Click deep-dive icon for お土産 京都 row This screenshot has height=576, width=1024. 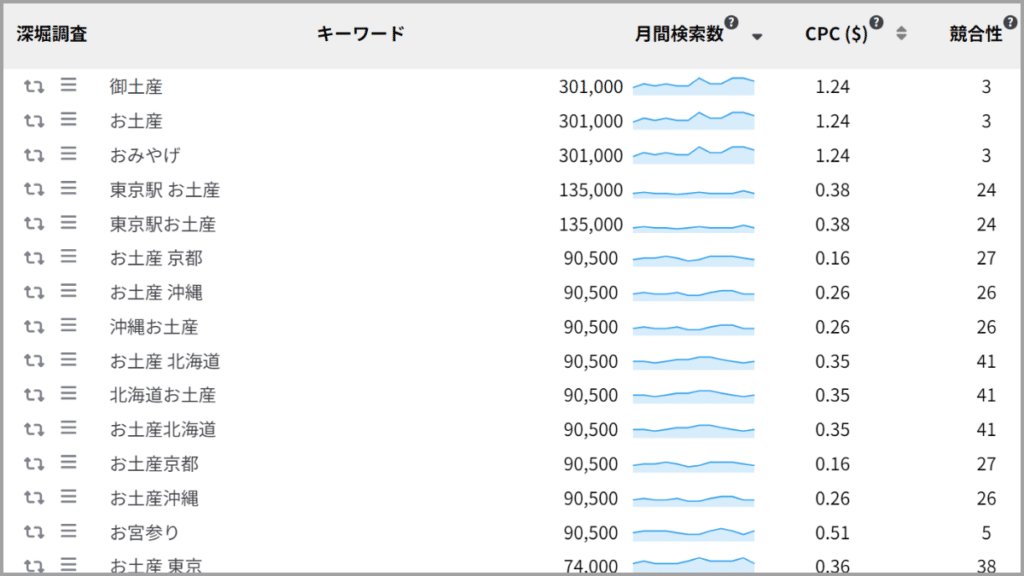point(34,258)
